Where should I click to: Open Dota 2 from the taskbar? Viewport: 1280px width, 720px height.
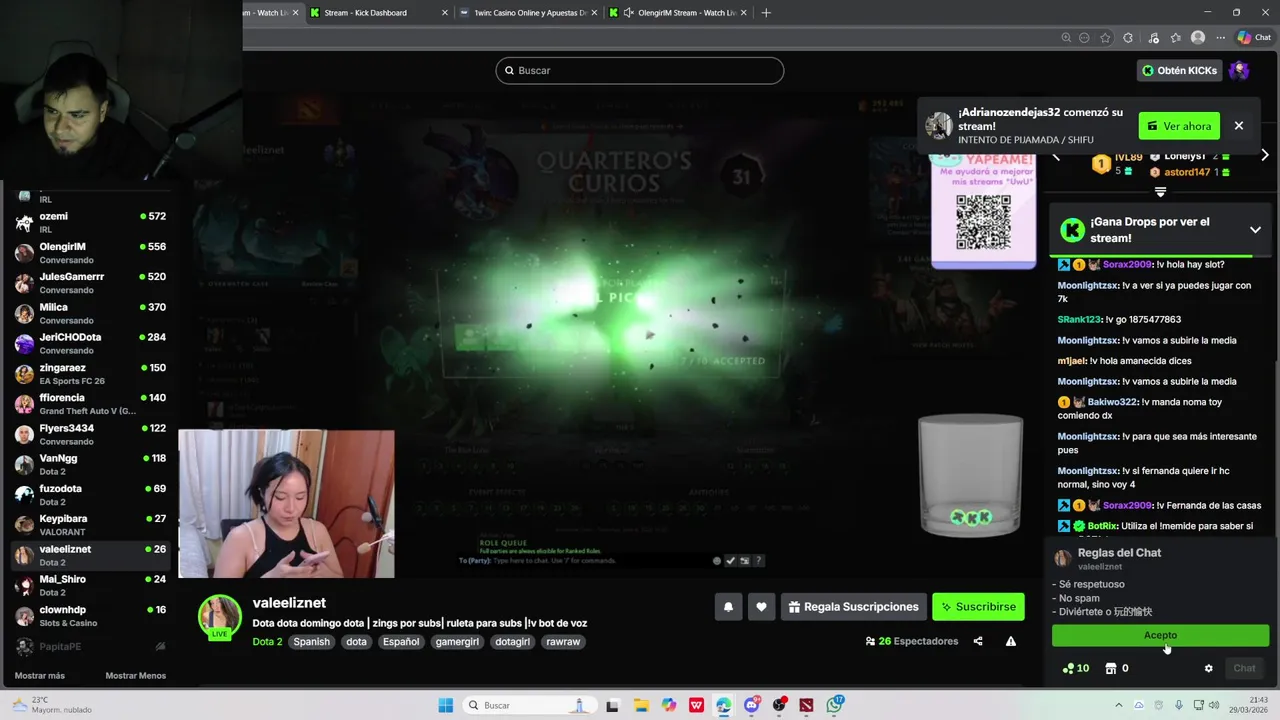point(806,705)
